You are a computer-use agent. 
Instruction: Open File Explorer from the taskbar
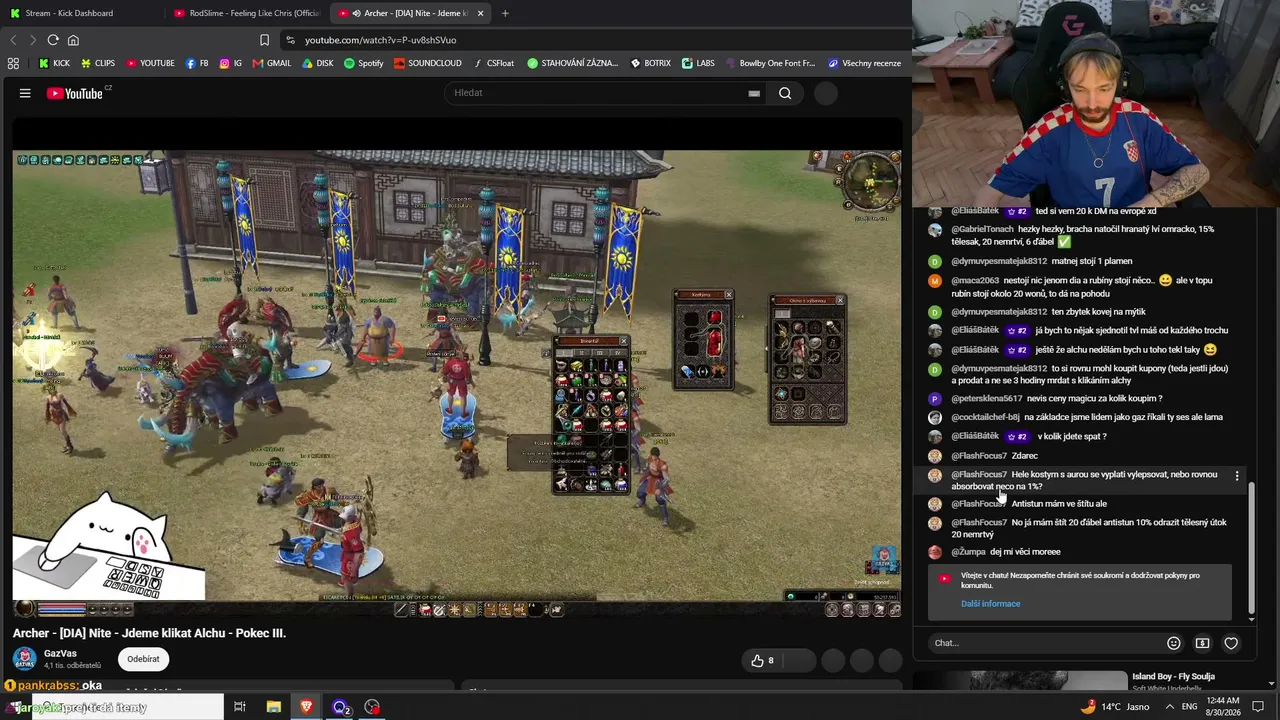pyautogui.click(x=273, y=707)
